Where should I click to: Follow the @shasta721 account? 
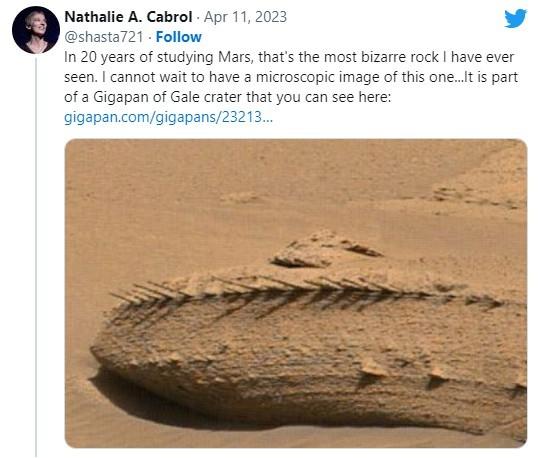pyautogui.click(x=178, y=37)
